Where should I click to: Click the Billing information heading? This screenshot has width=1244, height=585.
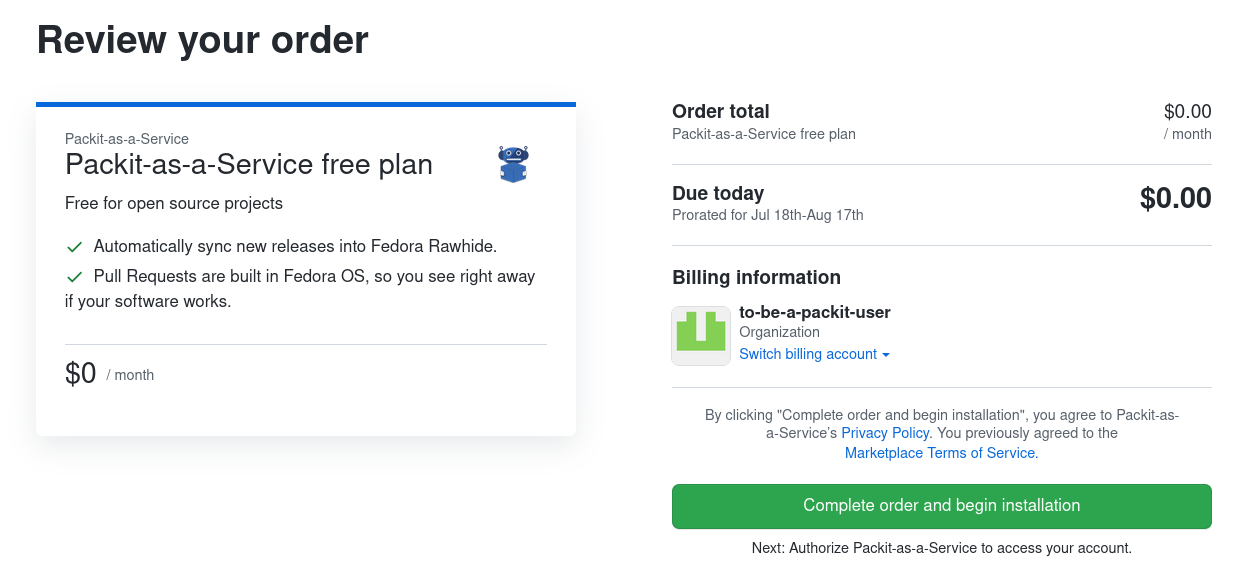point(756,278)
